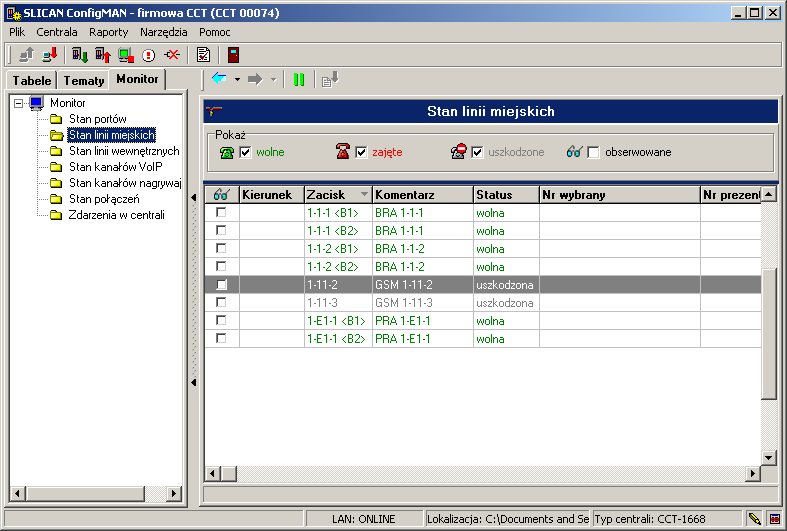The image size is (787, 531).
Task: Open the Plik menu
Action: (x=17, y=32)
